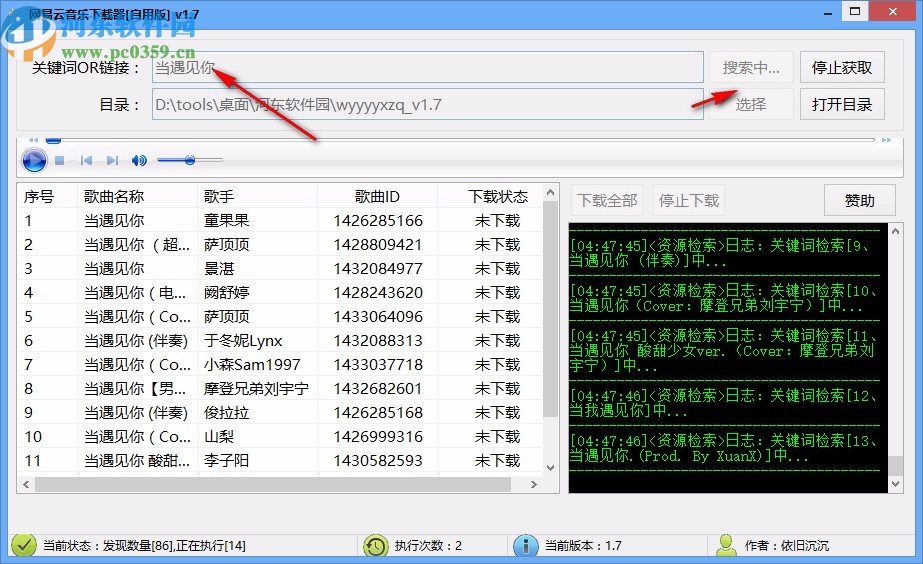Maximize the downloader window

coord(855,11)
